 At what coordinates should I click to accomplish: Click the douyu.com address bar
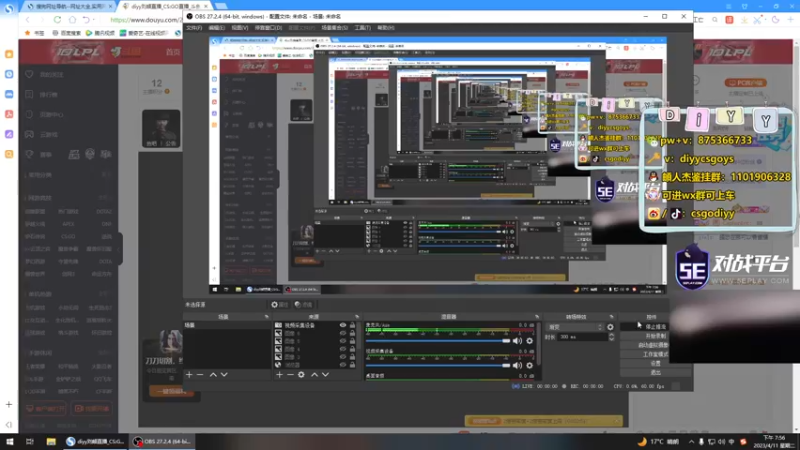144,19
